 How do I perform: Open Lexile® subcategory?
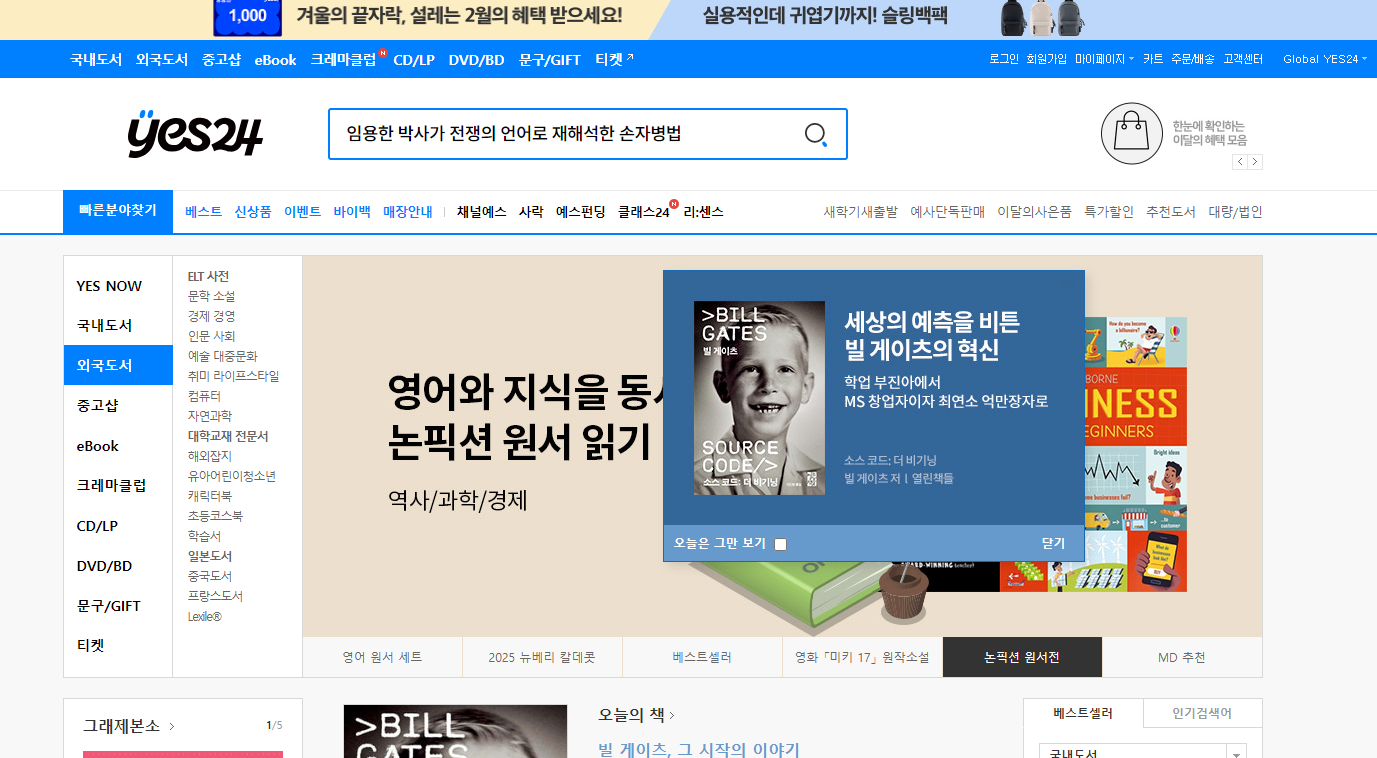(205, 617)
